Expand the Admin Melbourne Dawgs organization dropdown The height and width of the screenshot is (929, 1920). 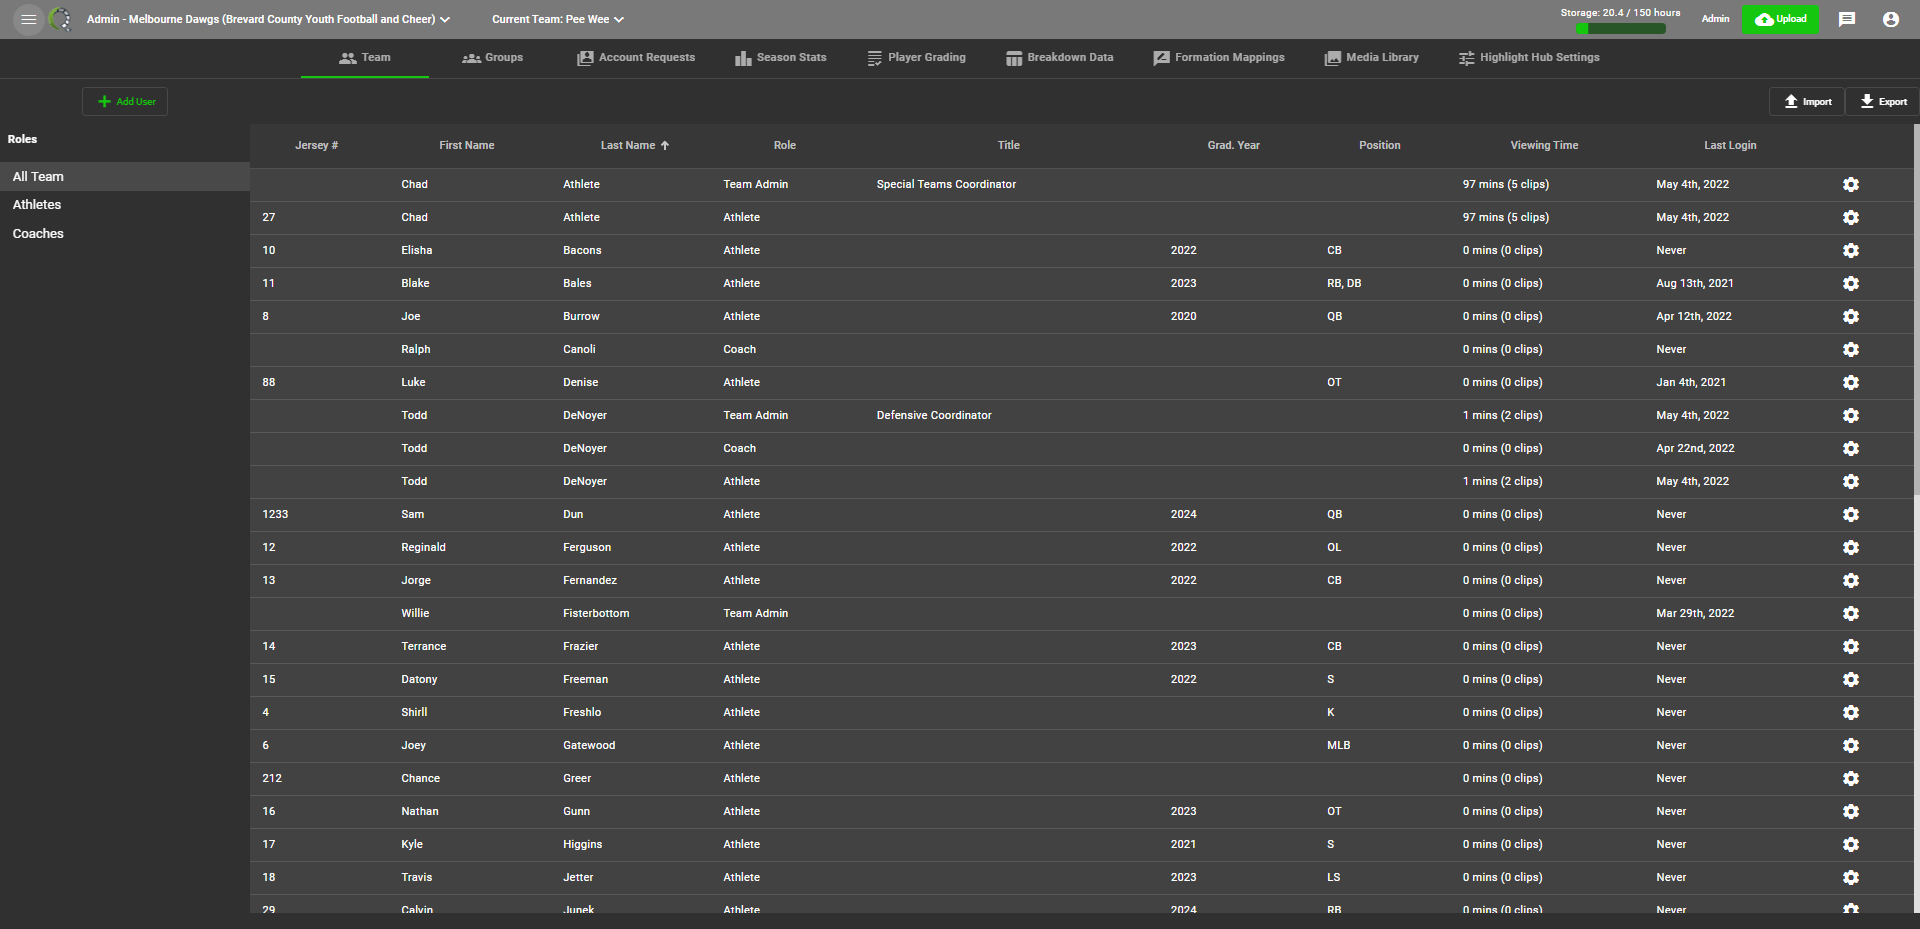[x=268, y=19]
